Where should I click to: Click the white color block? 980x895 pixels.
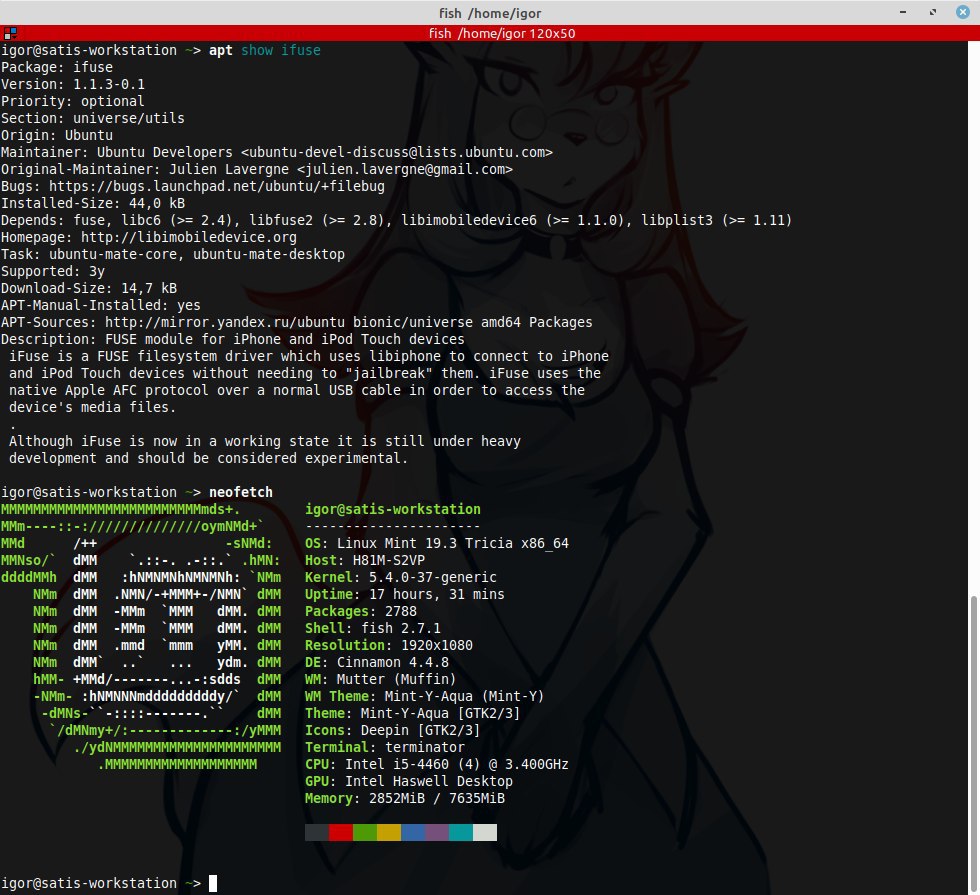(x=485, y=832)
